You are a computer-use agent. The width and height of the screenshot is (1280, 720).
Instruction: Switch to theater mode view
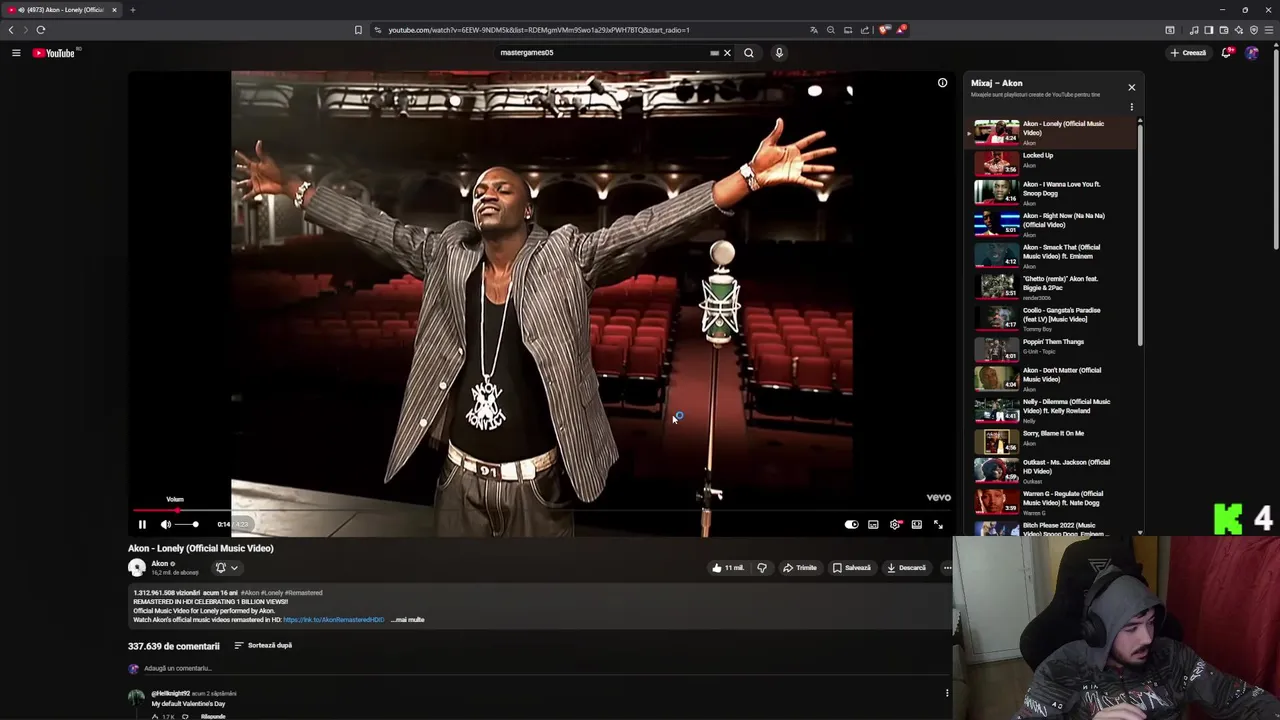pyautogui.click(x=916, y=524)
